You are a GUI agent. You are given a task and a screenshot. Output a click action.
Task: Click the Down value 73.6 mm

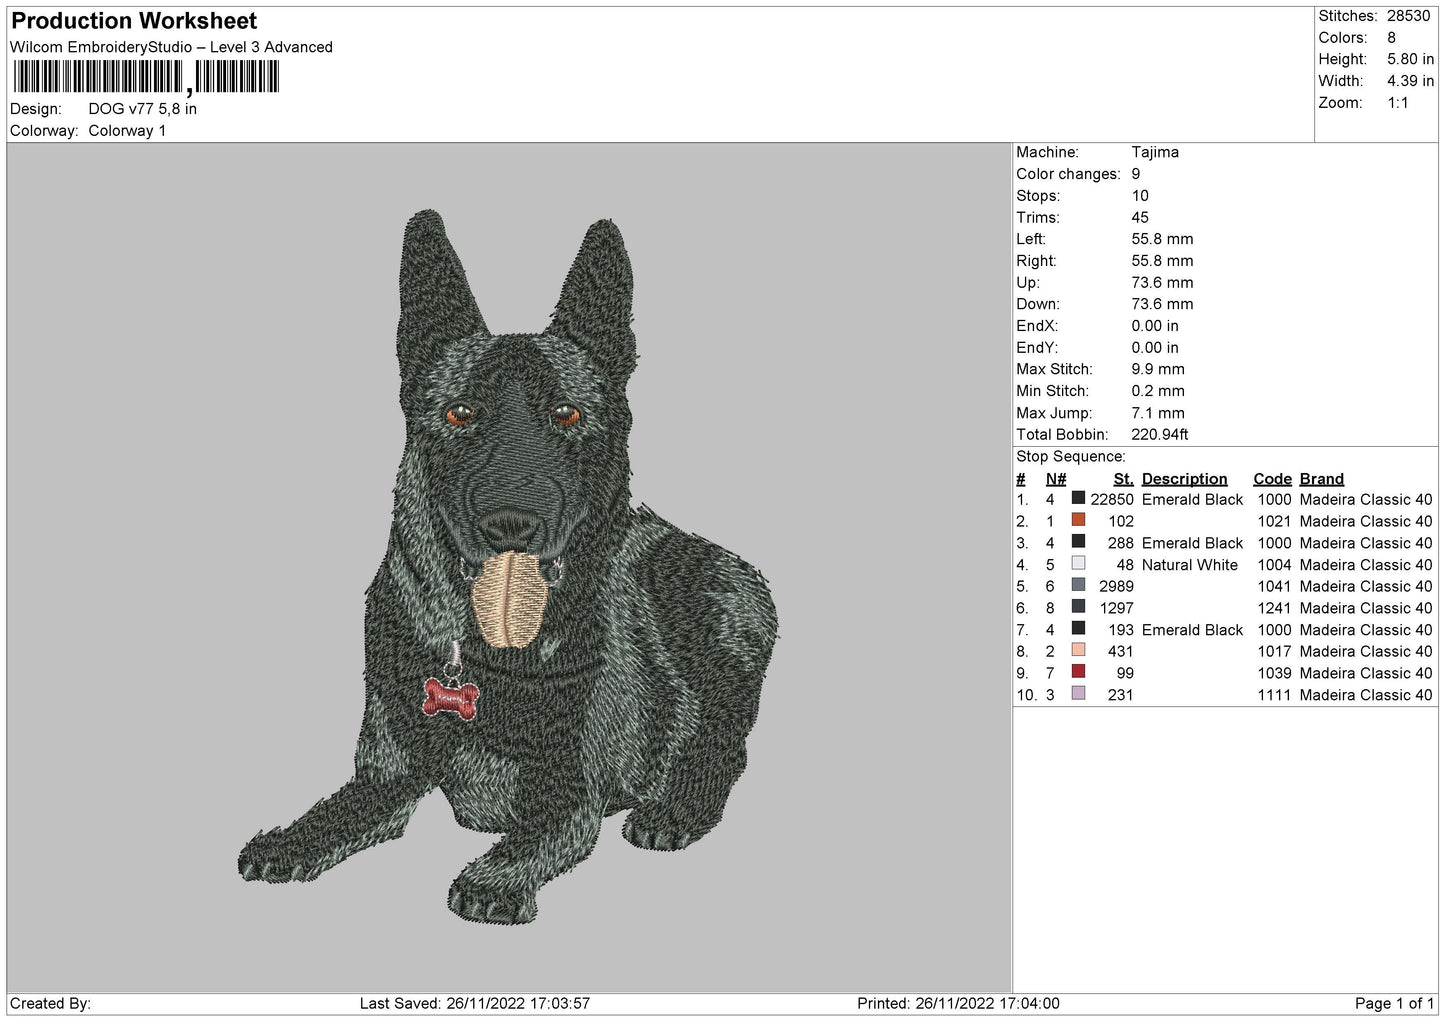pos(1163,304)
